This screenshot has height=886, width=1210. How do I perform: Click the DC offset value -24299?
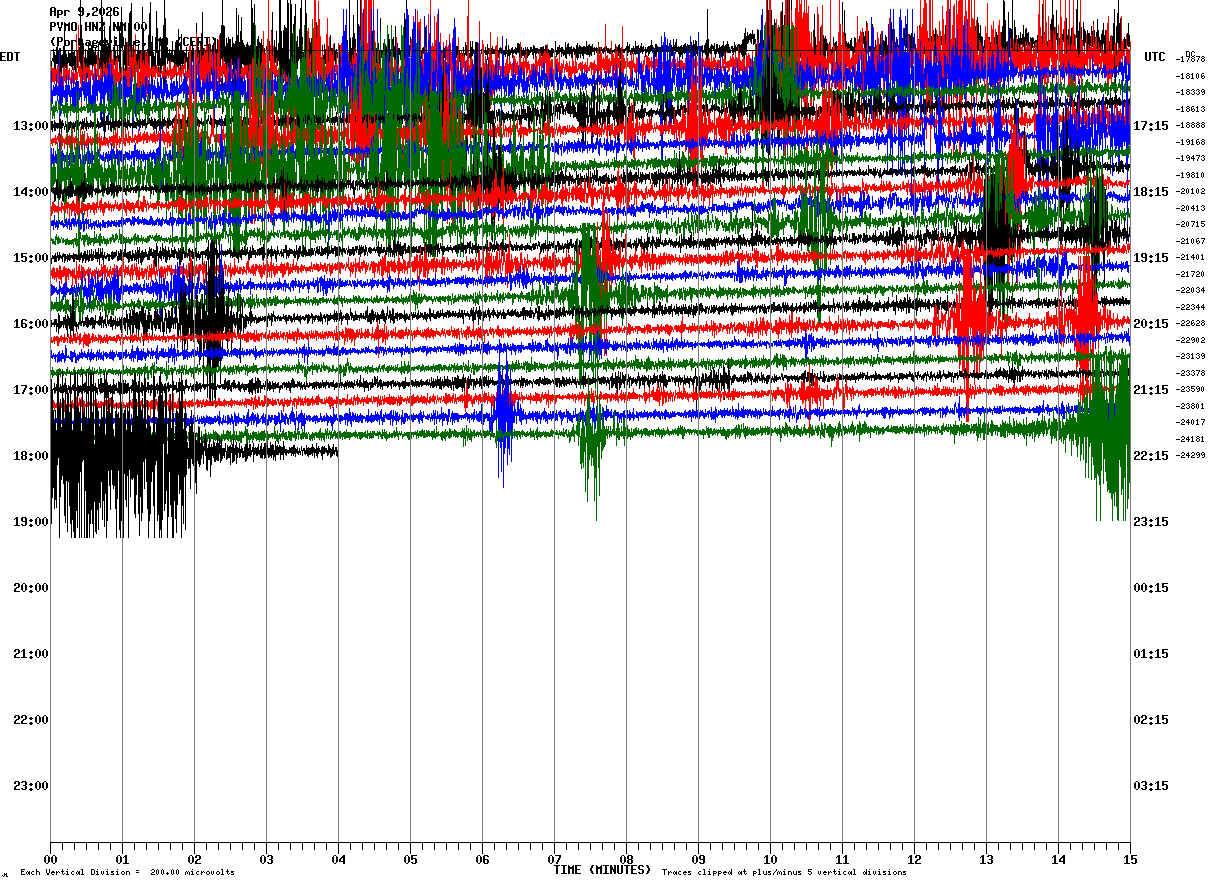tap(1191, 456)
